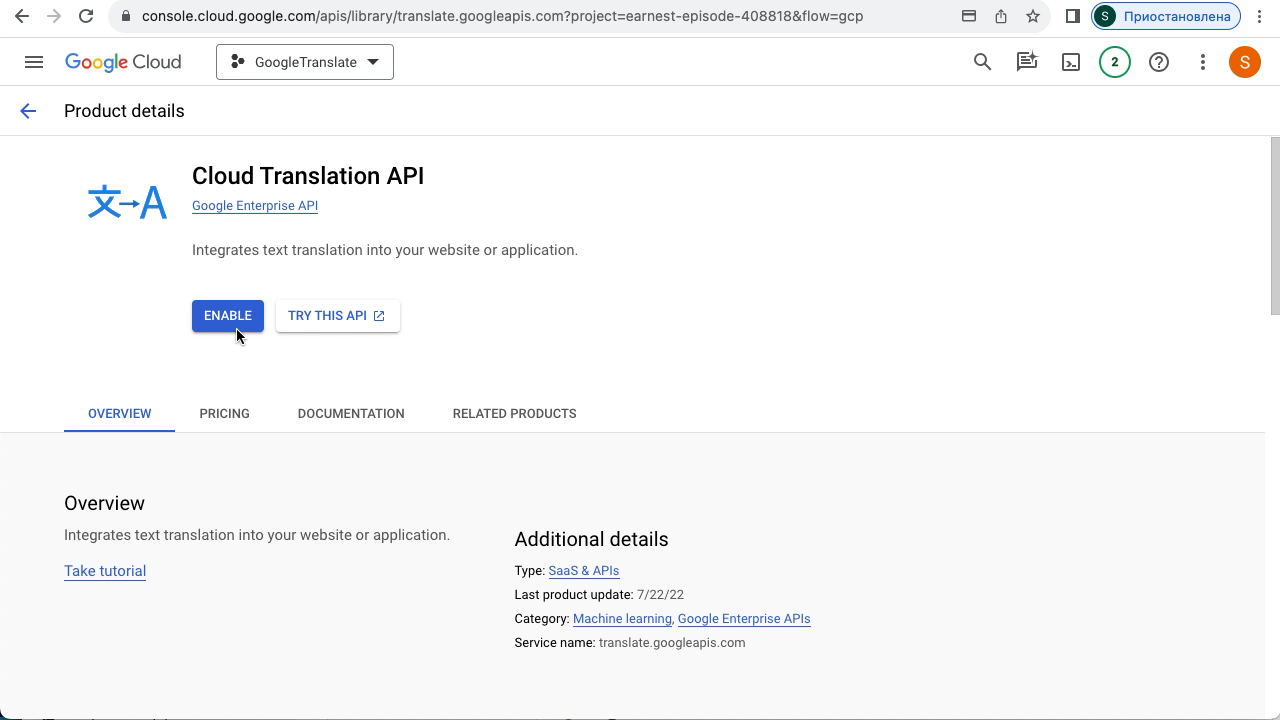The height and width of the screenshot is (720, 1280).
Task: Open the help question mark icon
Action: [x=1158, y=62]
